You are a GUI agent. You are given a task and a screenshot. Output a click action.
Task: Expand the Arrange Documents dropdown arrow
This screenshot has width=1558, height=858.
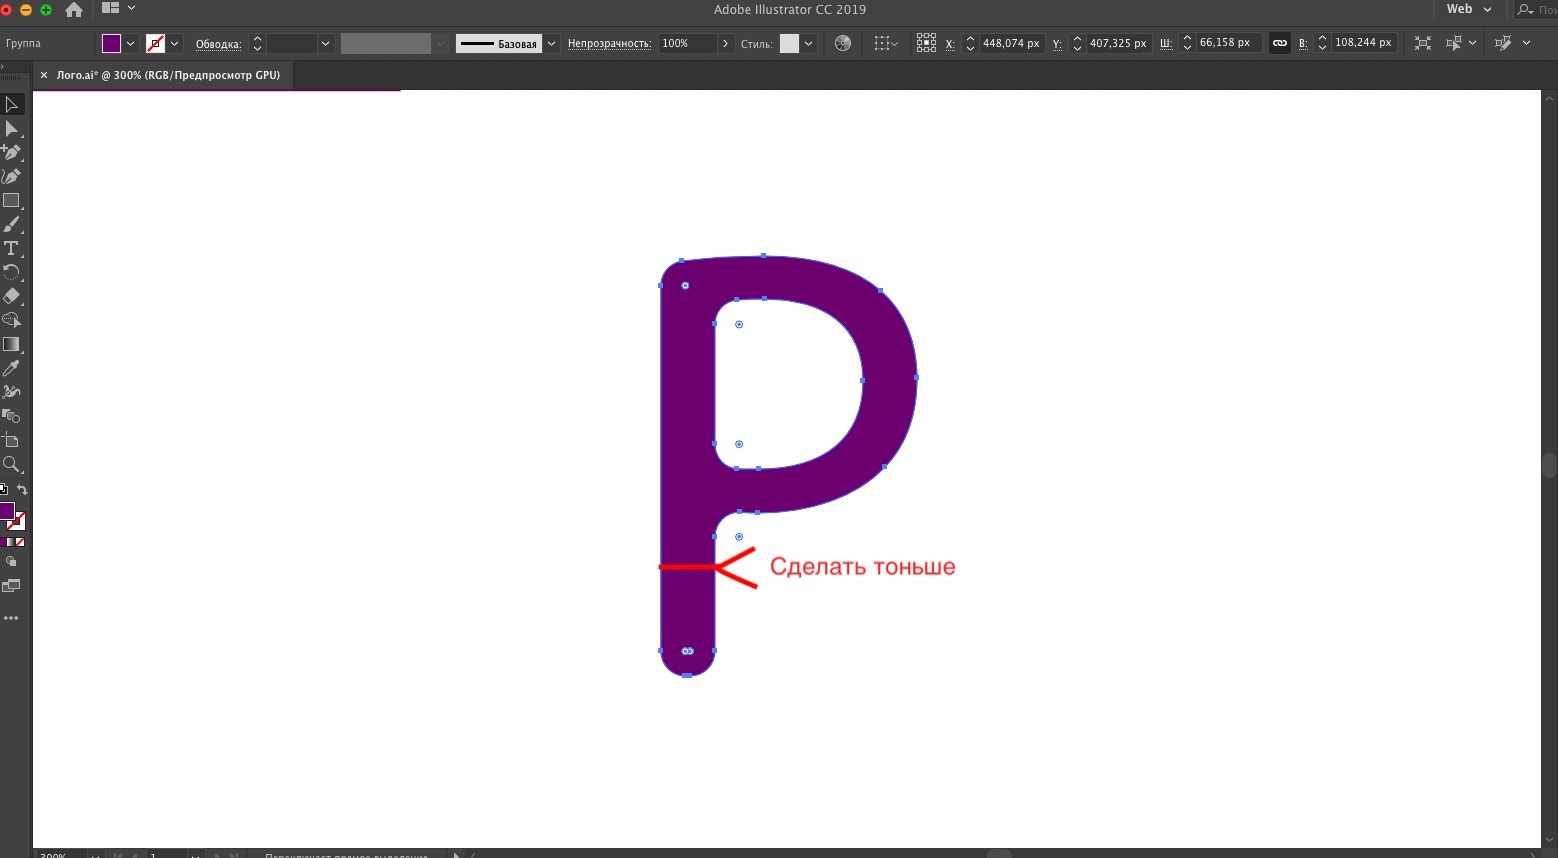pyautogui.click(x=131, y=8)
